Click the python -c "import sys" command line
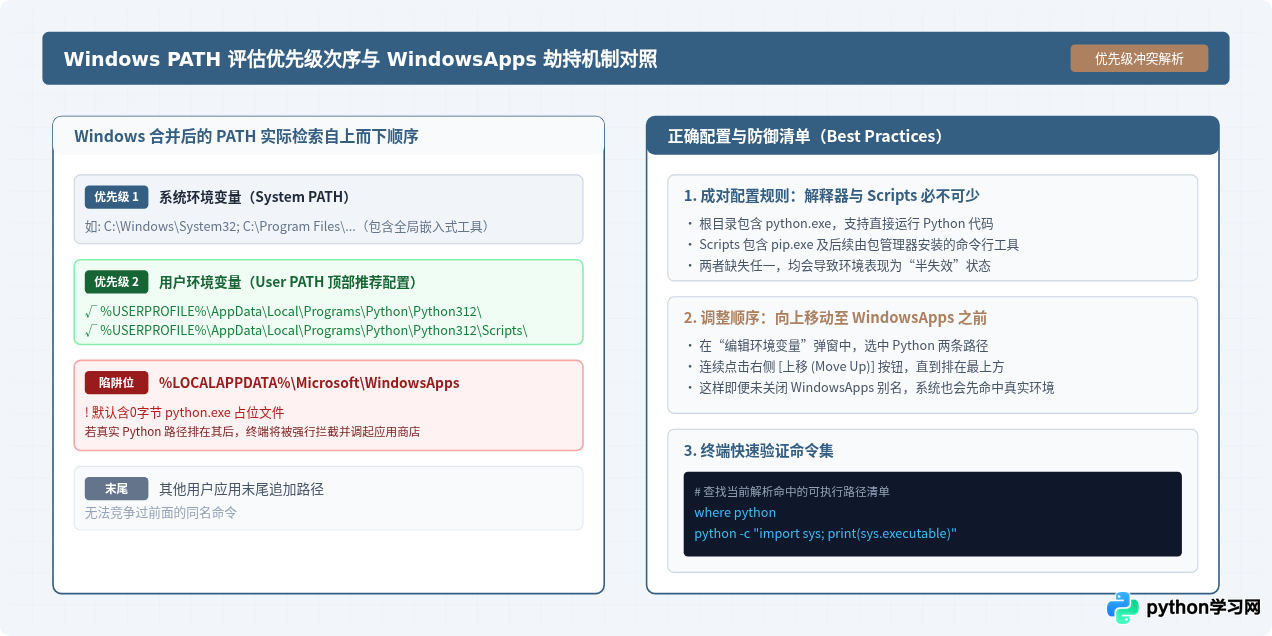The width and height of the screenshot is (1272, 636). [x=825, y=534]
